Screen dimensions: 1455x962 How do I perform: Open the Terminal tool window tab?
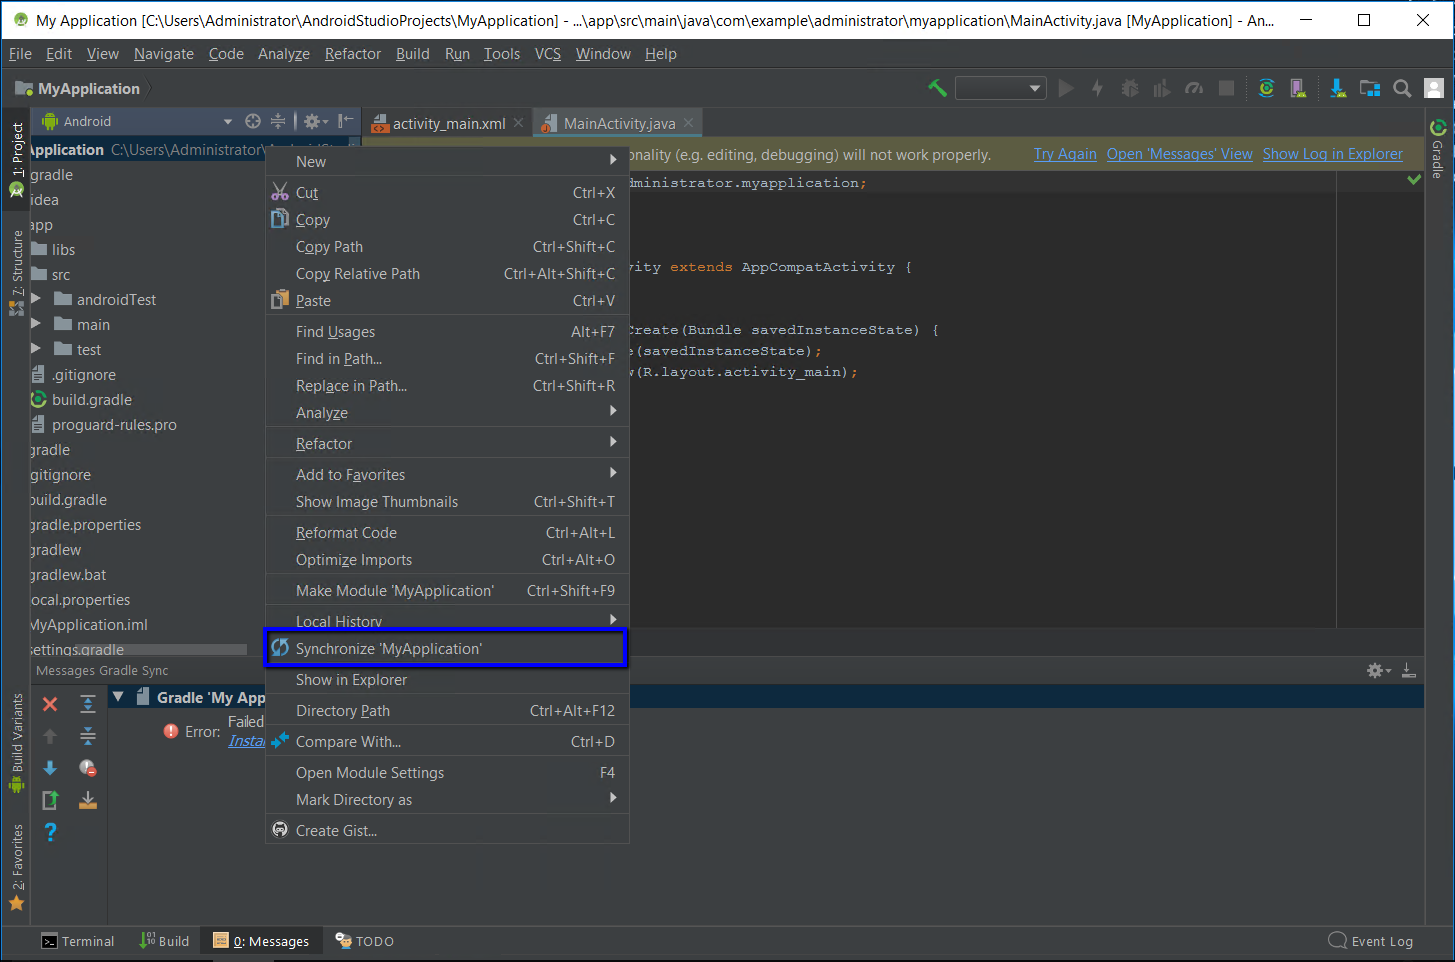click(x=78, y=941)
